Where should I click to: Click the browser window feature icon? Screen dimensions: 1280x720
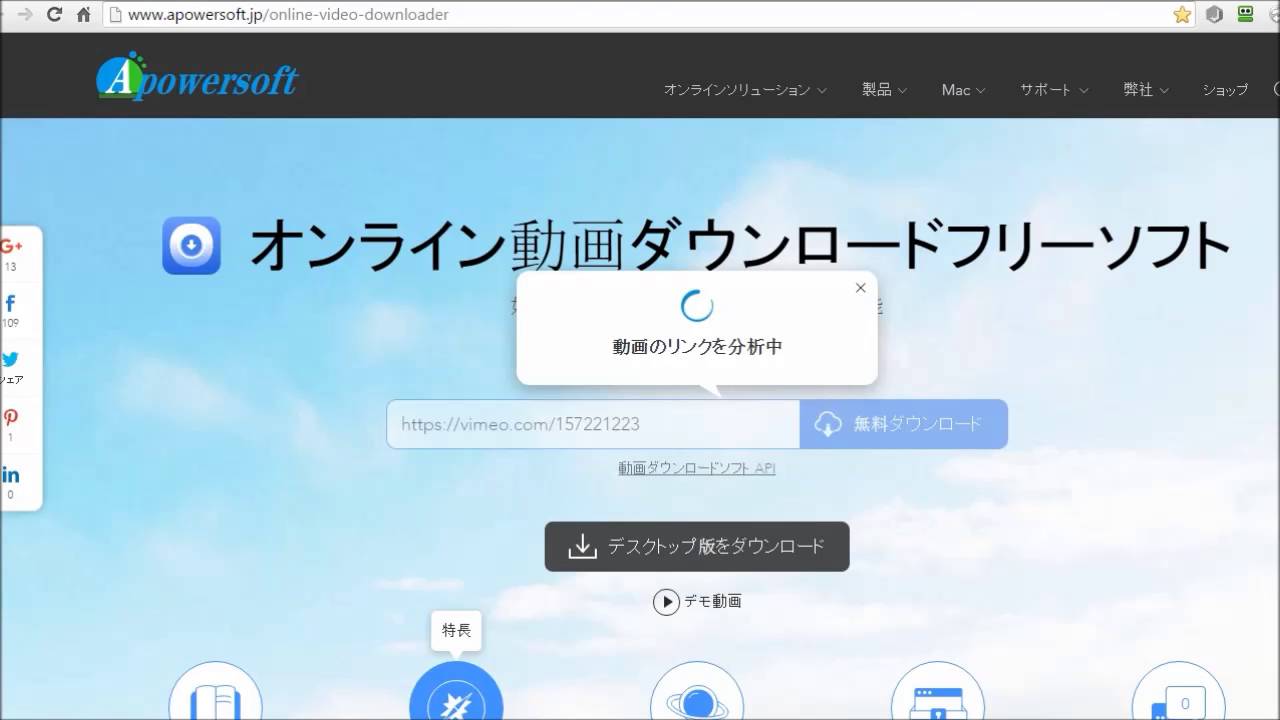[x=938, y=691]
